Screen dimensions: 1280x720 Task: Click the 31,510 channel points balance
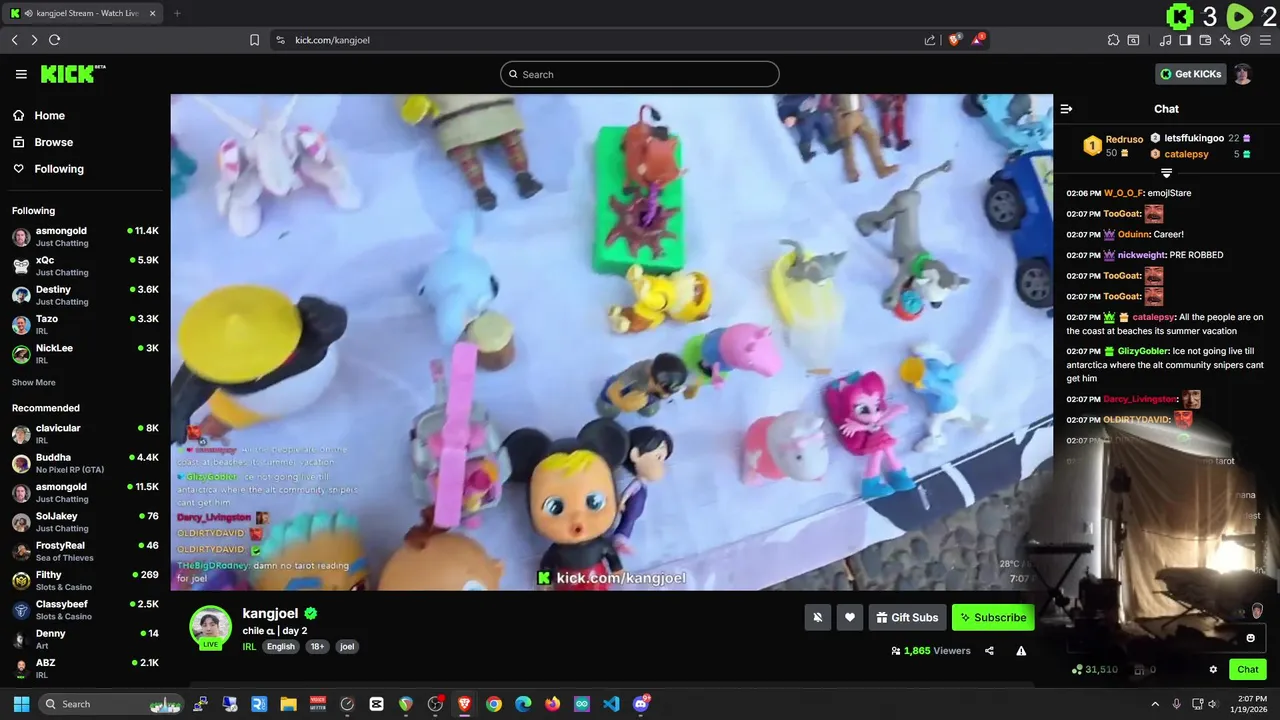1095,669
